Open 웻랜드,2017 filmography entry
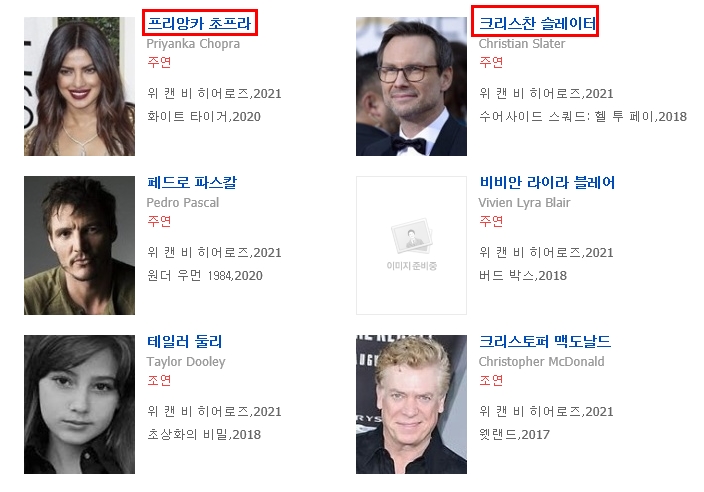This screenshot has height=492, width=704. tap(514, 435)
